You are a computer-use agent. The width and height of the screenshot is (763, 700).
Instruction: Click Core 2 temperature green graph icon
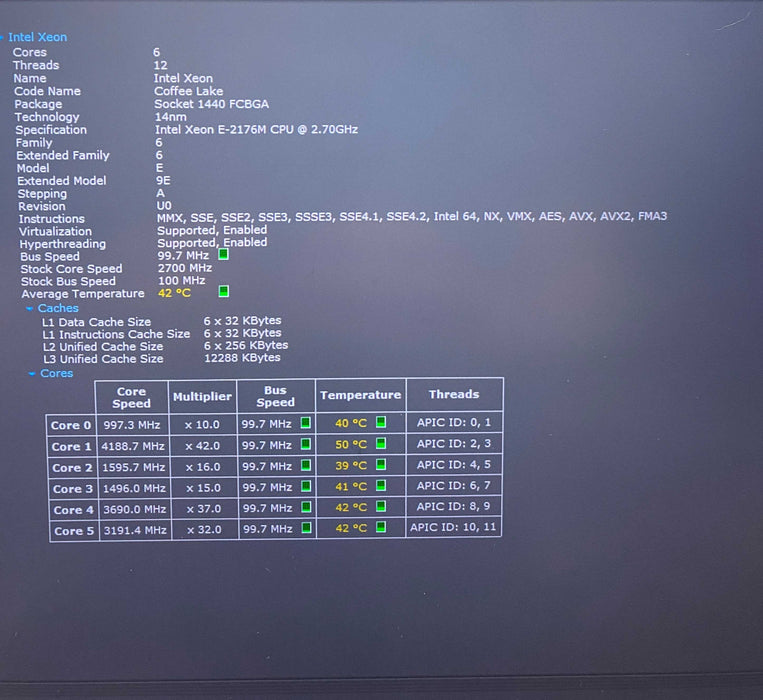[381, 465]
